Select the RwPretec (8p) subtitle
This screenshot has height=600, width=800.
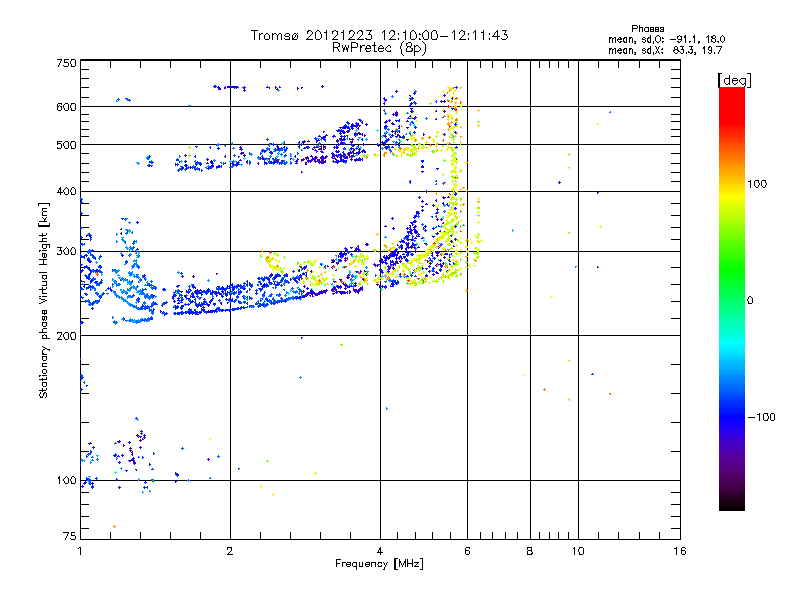(x=379, y=47)
